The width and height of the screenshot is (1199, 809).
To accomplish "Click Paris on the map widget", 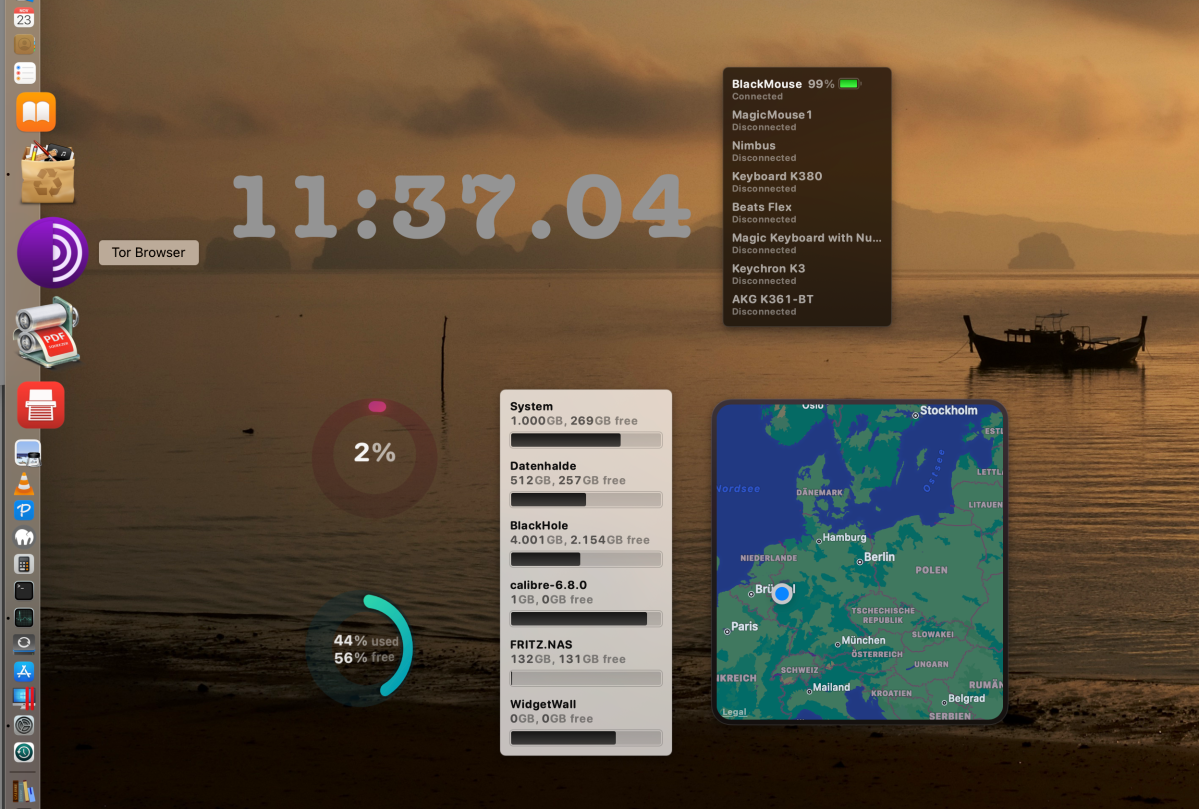I will coord(744,626).
